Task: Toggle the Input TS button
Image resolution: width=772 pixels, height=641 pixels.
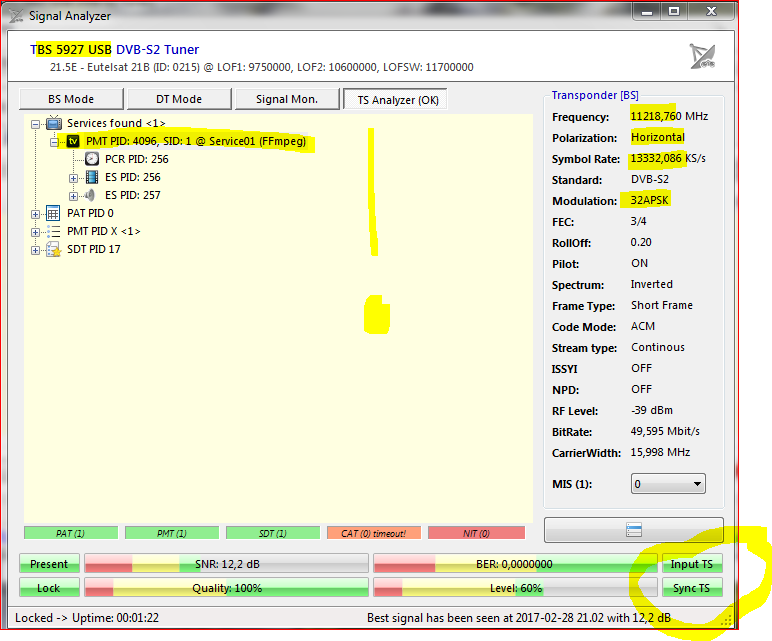Action: (691, 564)
